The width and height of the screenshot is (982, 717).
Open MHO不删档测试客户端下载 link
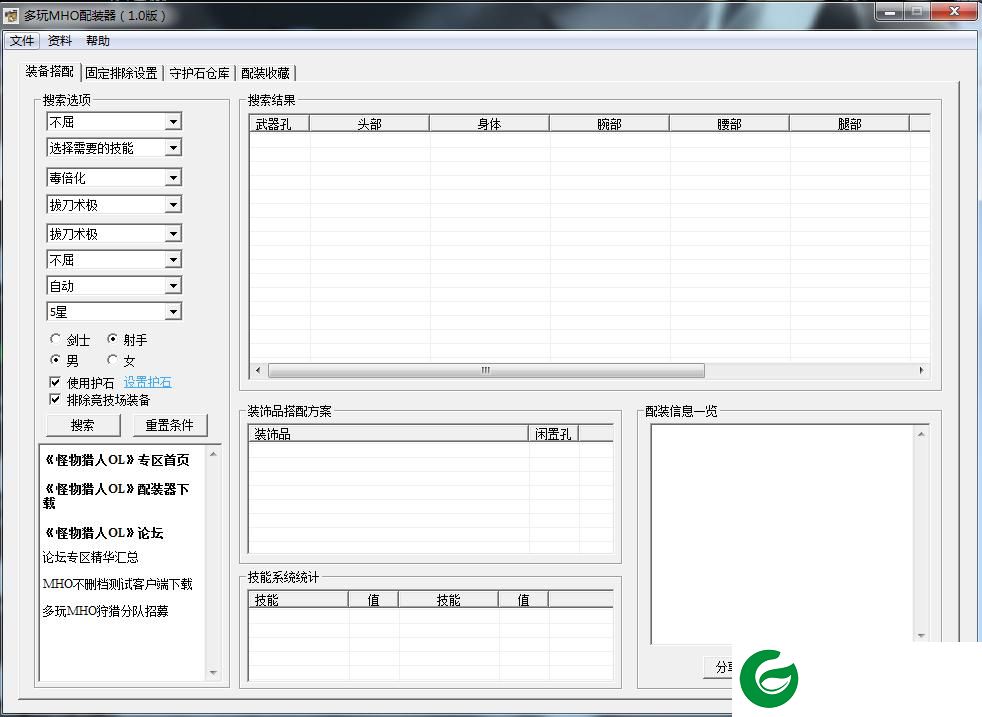click(x=117, y=584)
